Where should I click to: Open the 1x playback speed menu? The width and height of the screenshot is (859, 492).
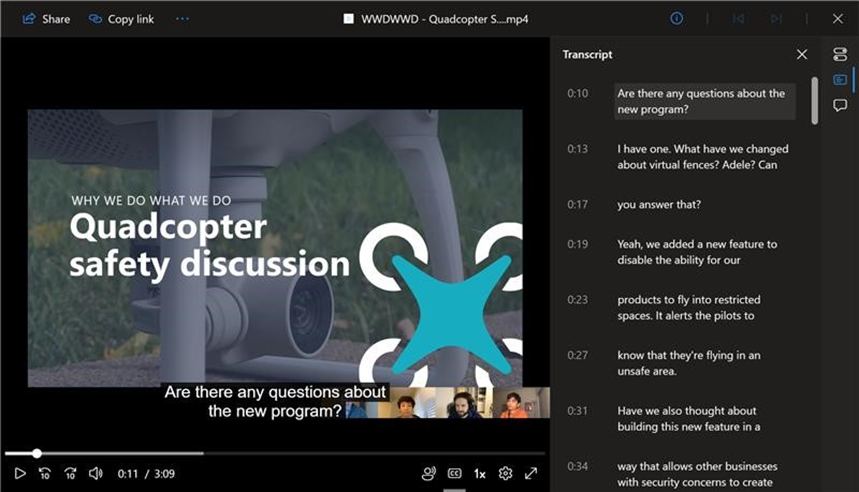(x=479, y=474)
